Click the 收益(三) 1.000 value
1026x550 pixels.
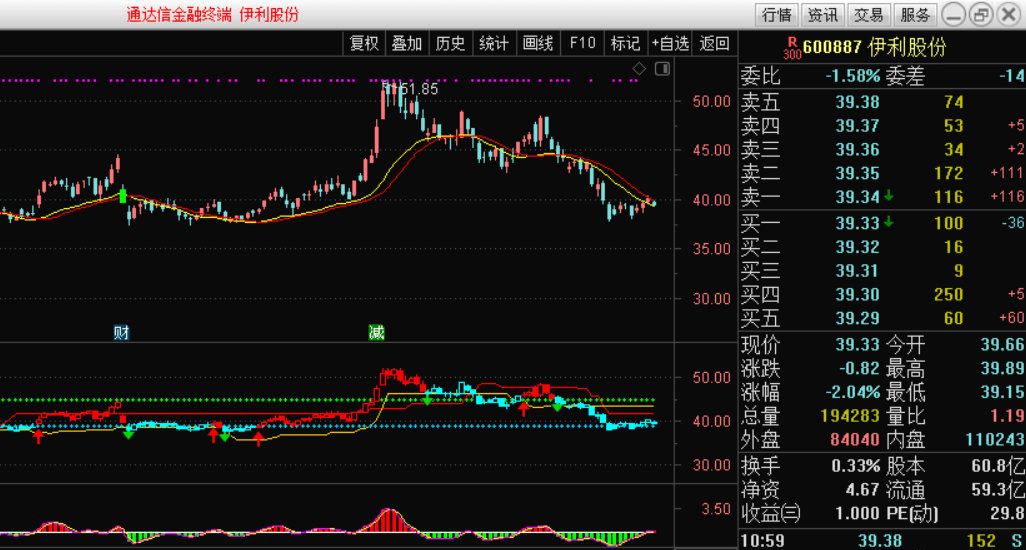click(x=857, y=513)
